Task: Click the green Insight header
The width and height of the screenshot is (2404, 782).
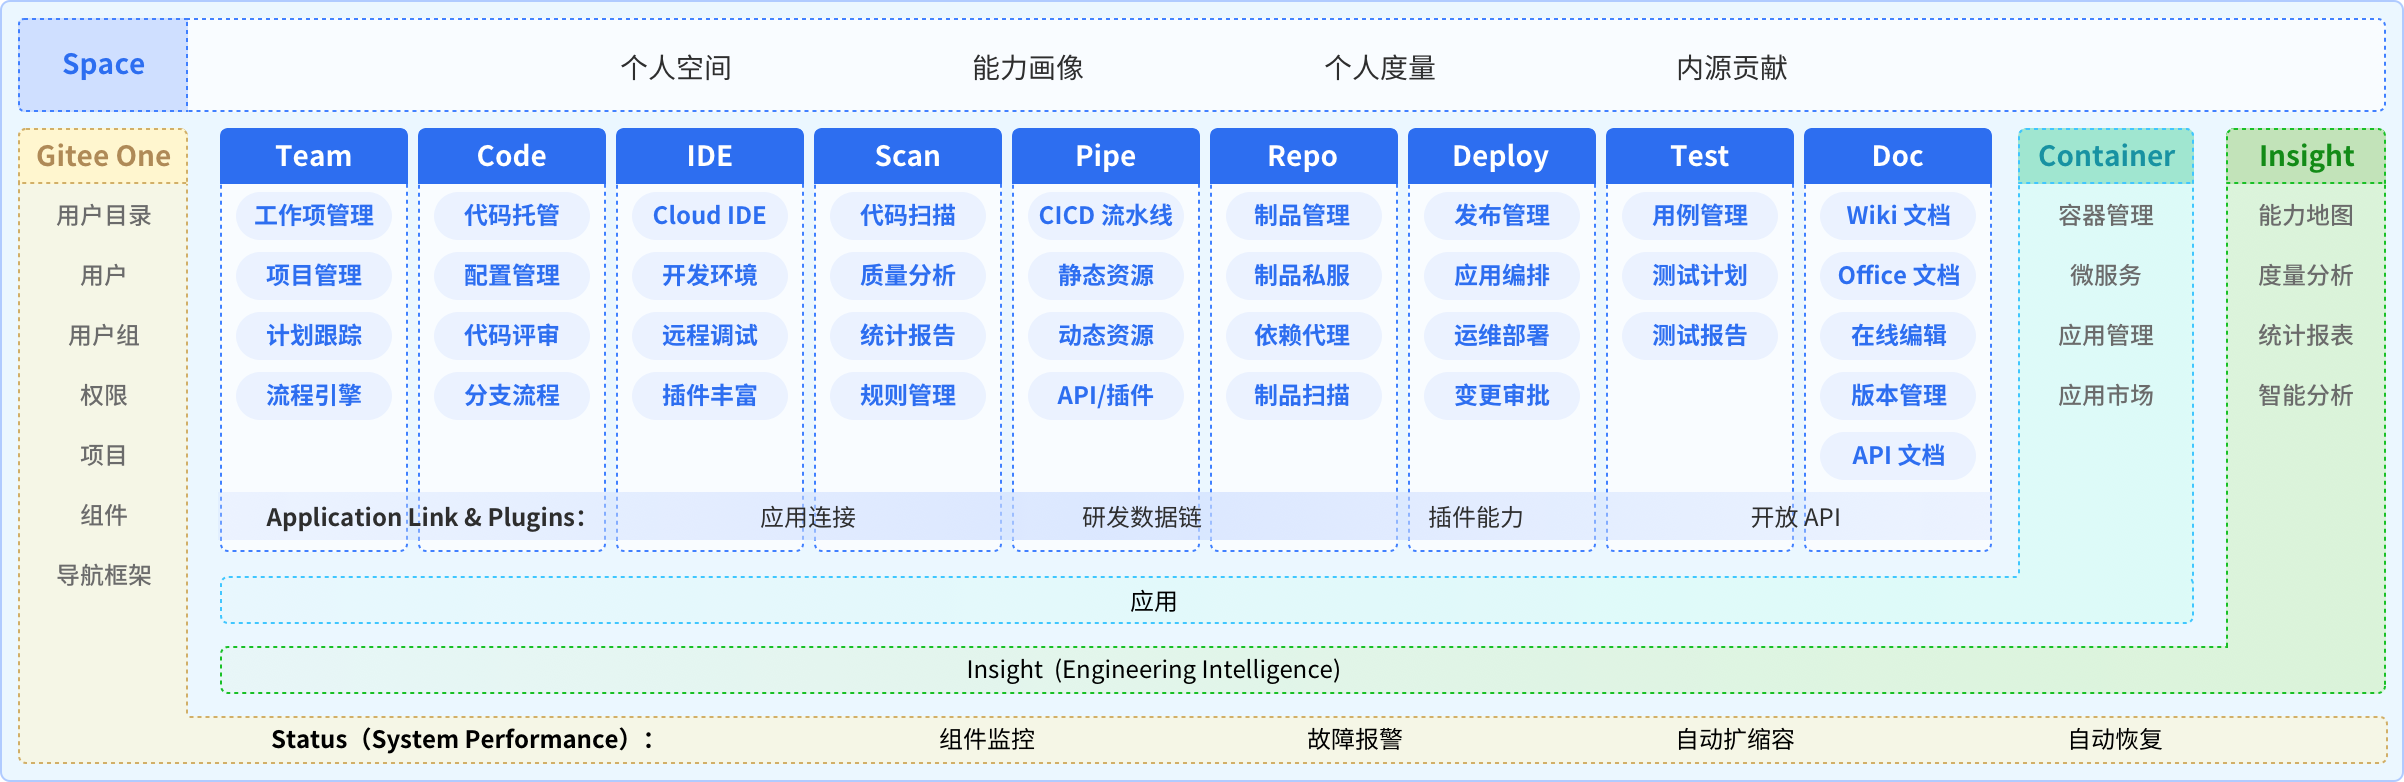Action: (x=2306, y=156)
